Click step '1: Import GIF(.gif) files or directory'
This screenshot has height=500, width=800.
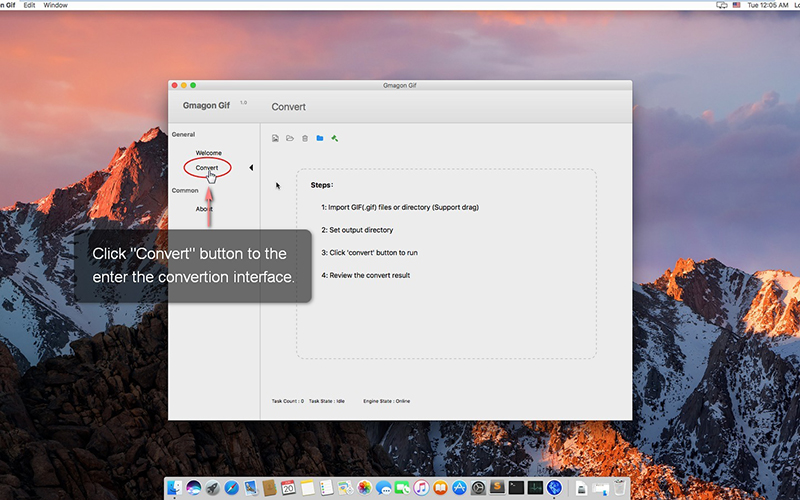[x=400, y=207]
